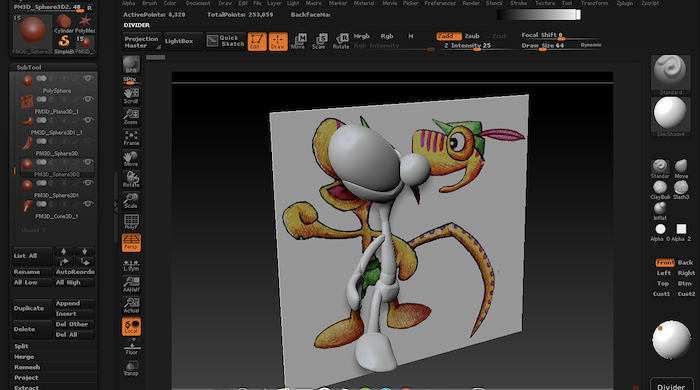Click Delete subtool button

pos(32,329)
